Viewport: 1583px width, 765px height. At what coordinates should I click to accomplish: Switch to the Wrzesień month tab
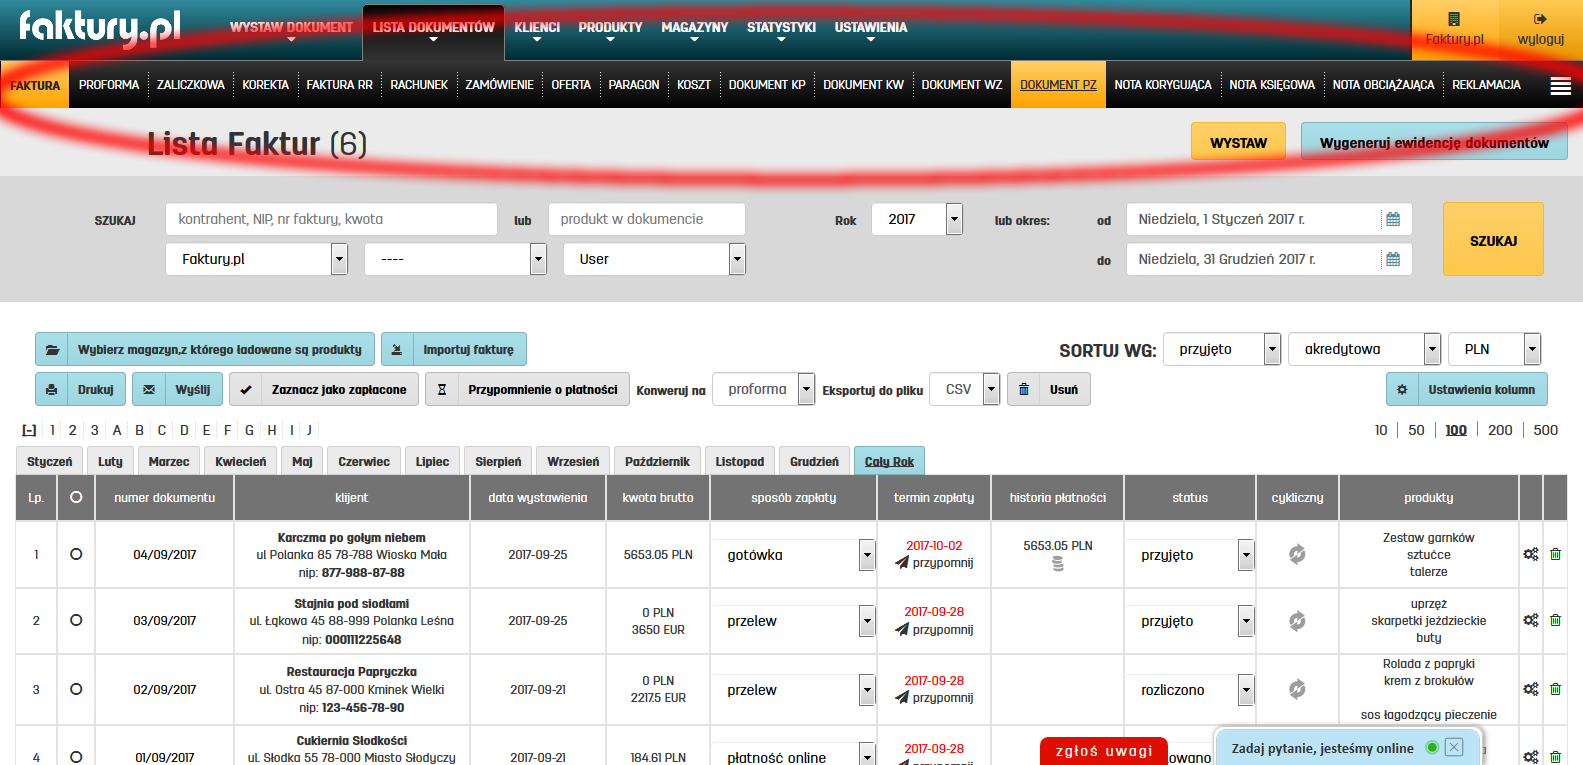pyautogui.click(x=573, y=461)
